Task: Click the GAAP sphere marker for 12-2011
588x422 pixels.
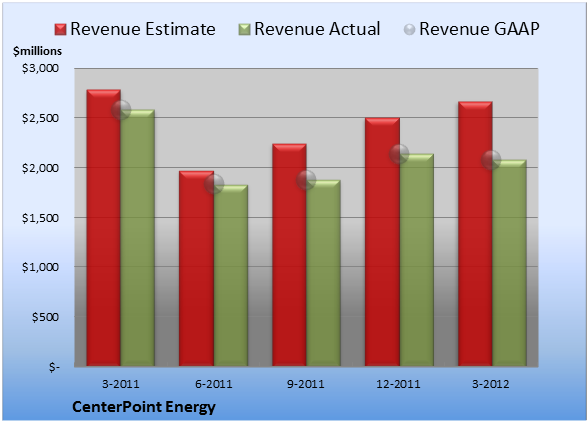Action: [x=399, y=154]
